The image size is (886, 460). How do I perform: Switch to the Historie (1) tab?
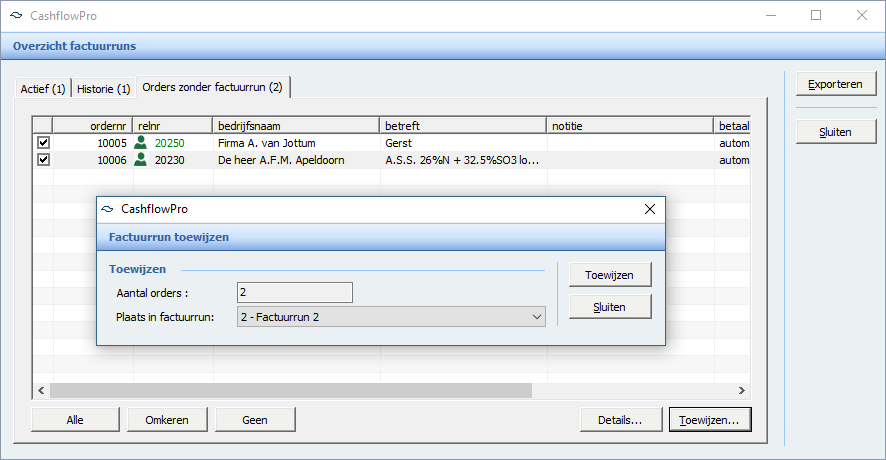click(x=103, y=89)
